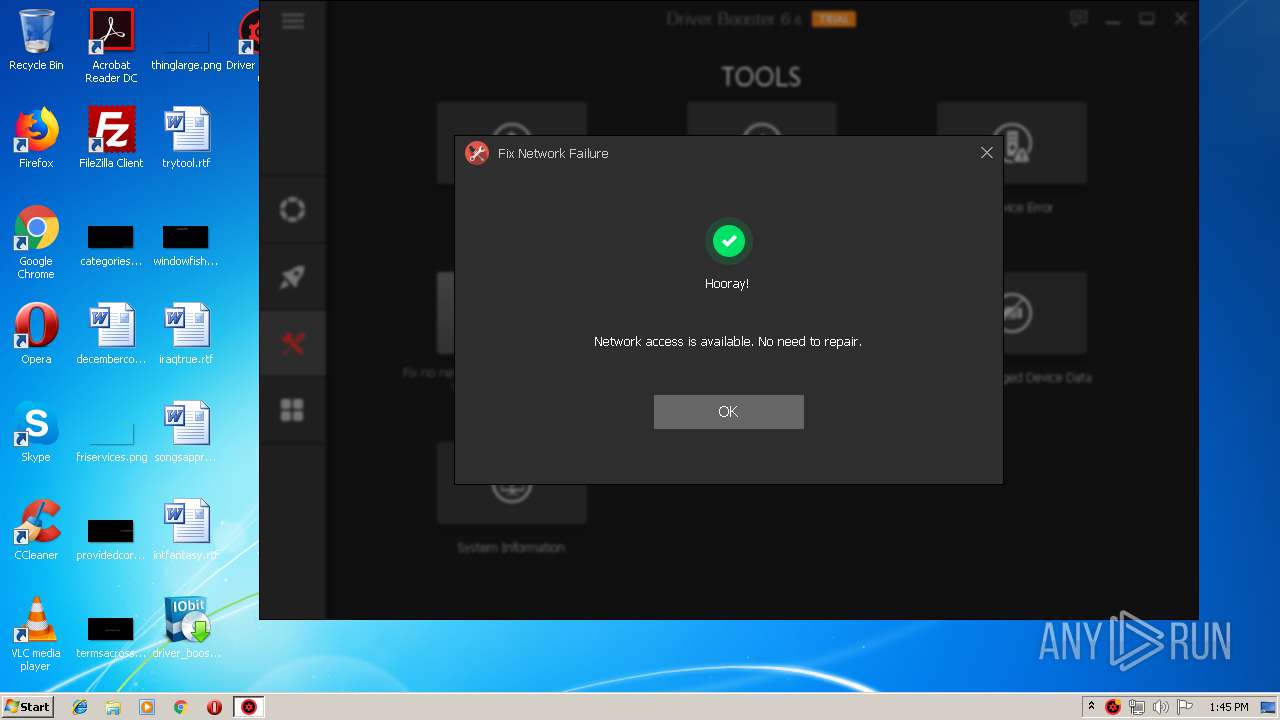Select the CCleaner desktop shortcut
The width and height of the screenshot is (1280, 720).
pyautogui.click(x=36, y=530)
